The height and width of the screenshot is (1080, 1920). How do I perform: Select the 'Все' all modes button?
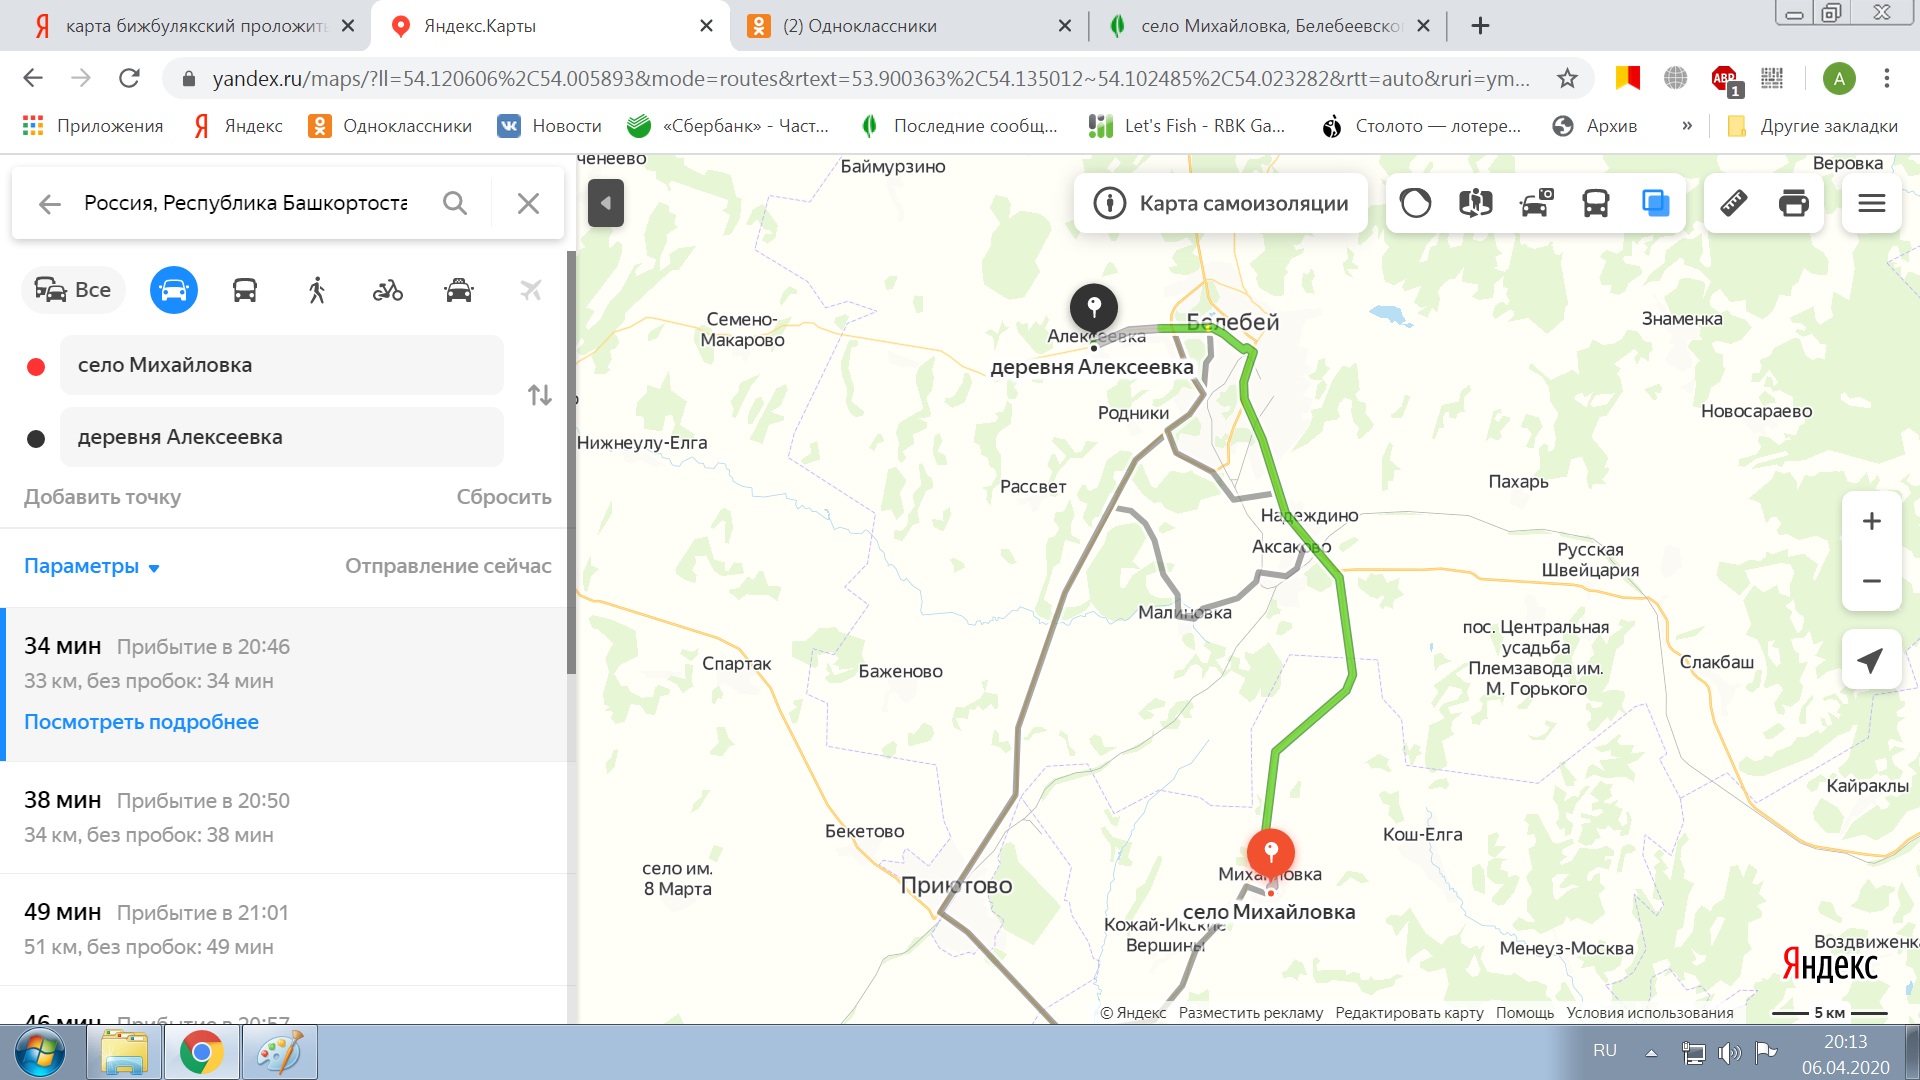(x=73, y=290)
